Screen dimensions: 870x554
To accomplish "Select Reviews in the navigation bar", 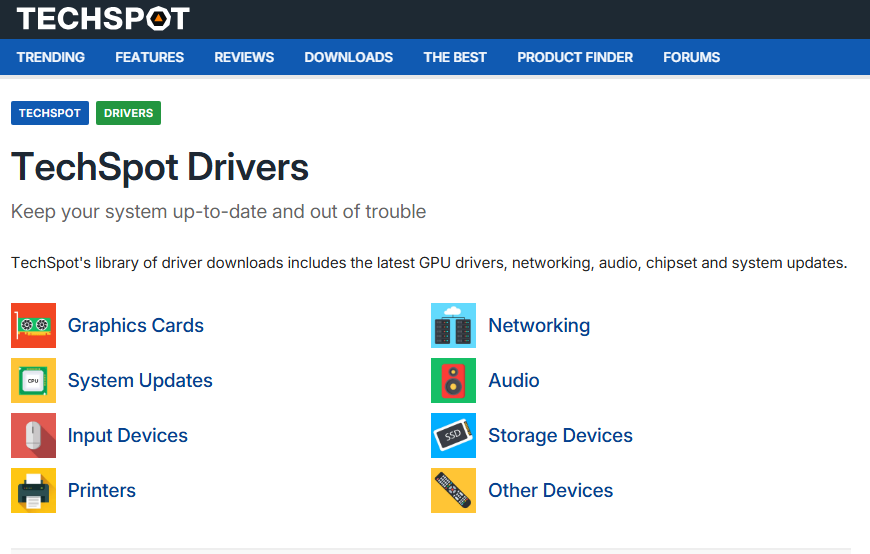I will (244, 57).
